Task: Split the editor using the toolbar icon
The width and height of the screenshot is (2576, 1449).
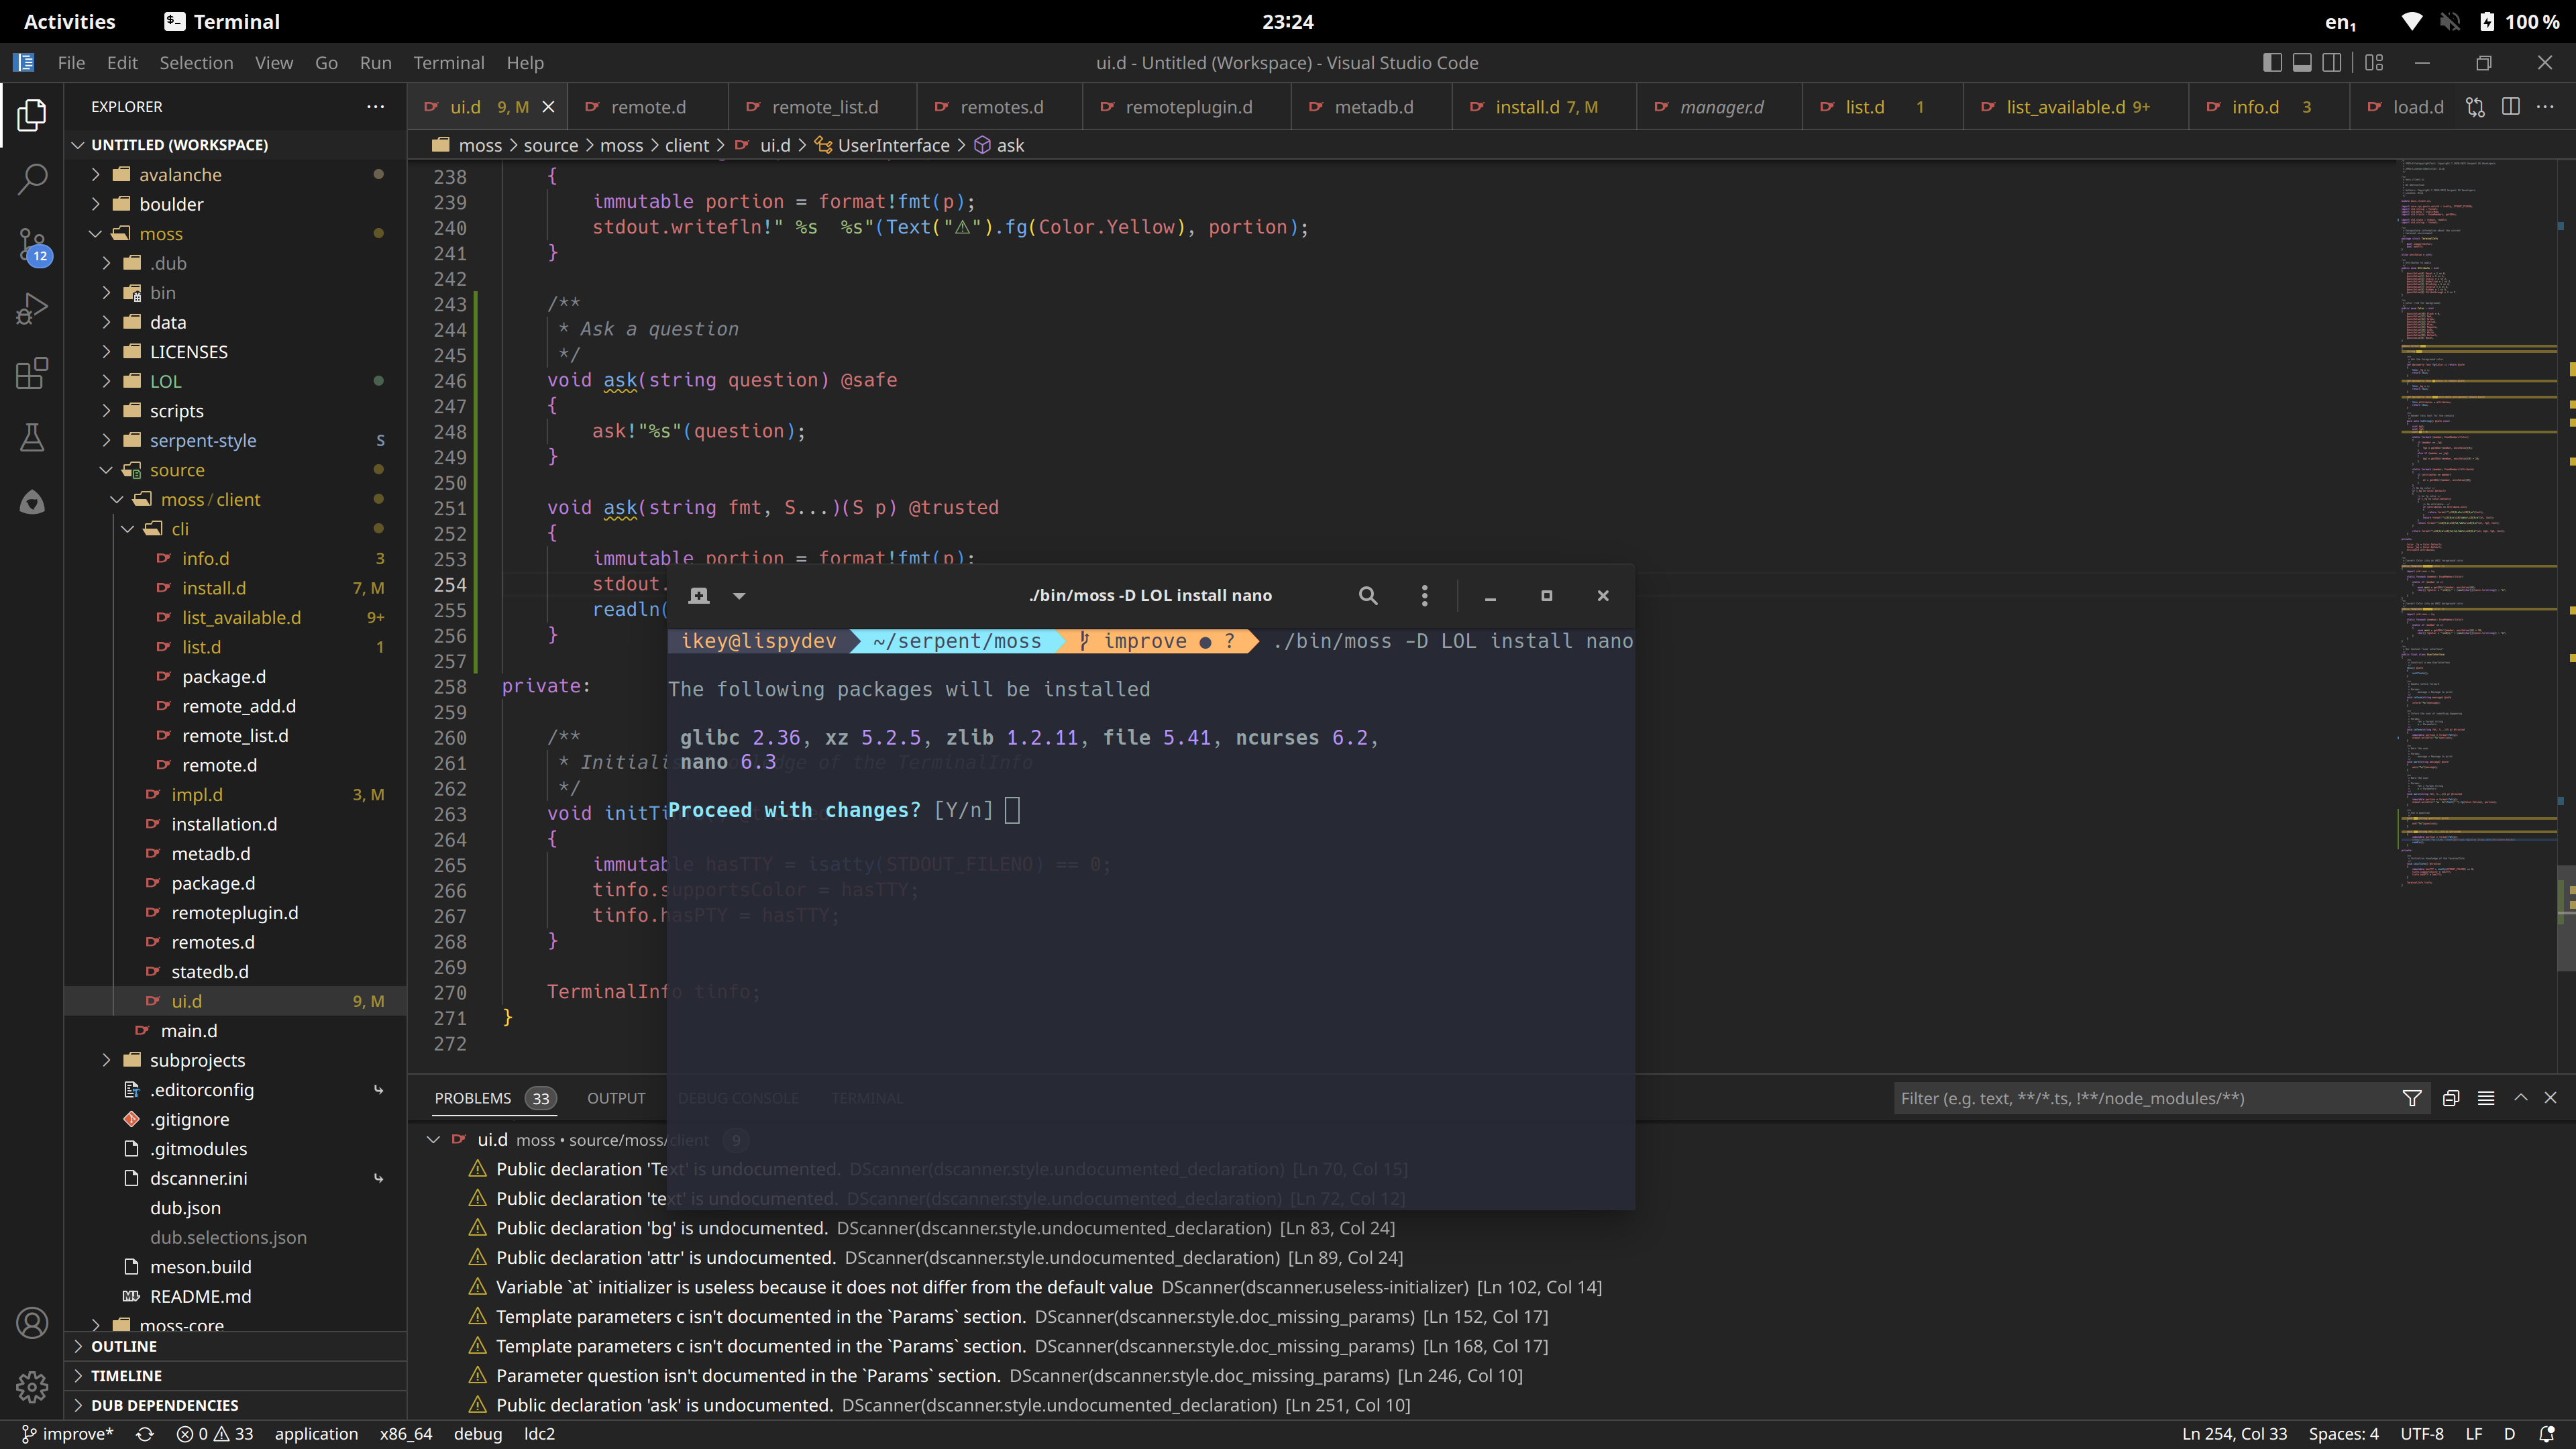Action: 2510,107
